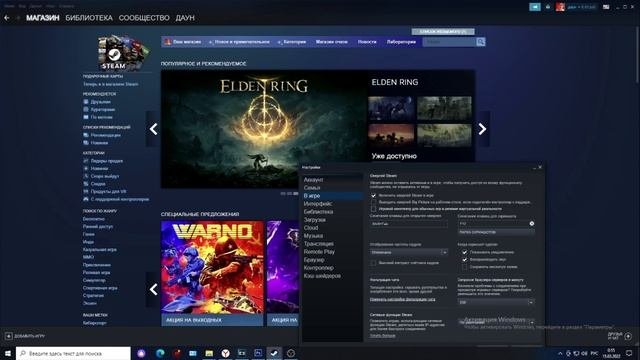Open the СООБЩЕСТВО tab
The image size is (640, 360).
(x=144, y=18)
